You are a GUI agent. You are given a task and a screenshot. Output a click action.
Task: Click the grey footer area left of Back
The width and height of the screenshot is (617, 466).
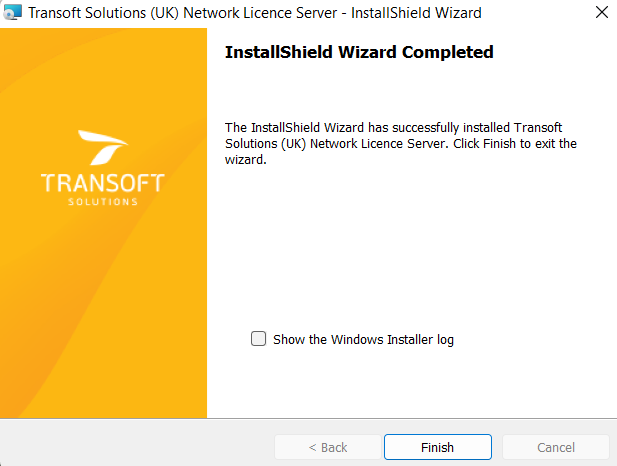(x=136, y=443)
